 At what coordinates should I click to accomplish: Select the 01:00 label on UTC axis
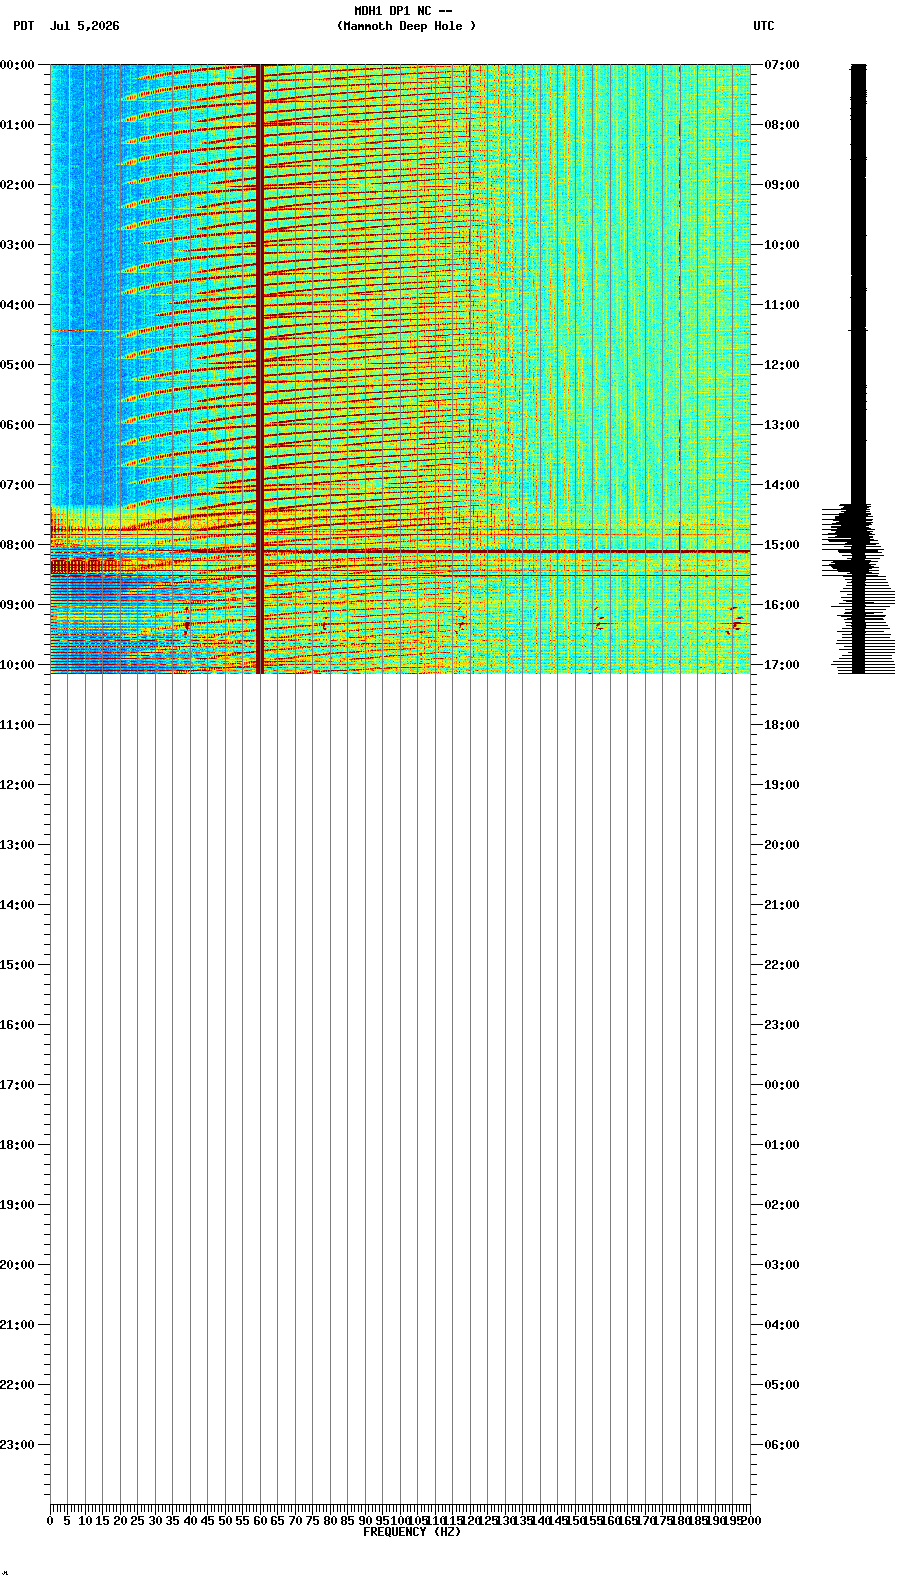[782, 1144]
